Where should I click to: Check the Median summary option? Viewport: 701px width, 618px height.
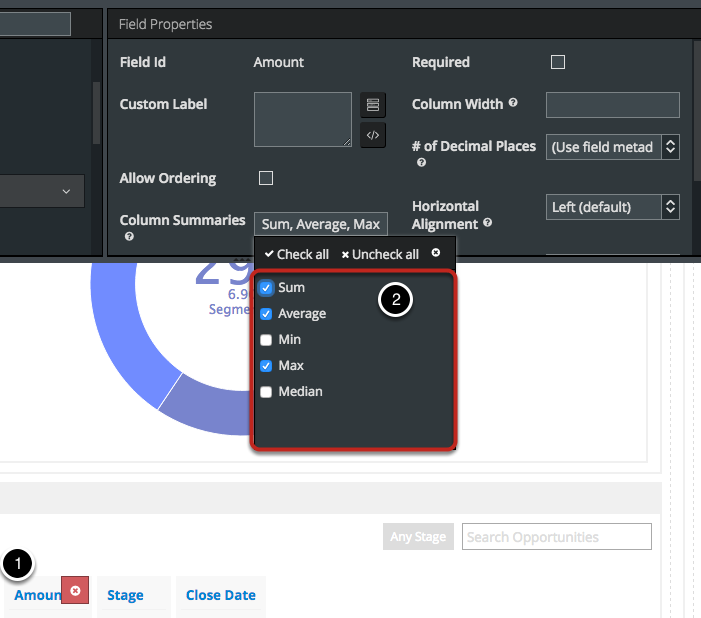(x=266, y=392)
